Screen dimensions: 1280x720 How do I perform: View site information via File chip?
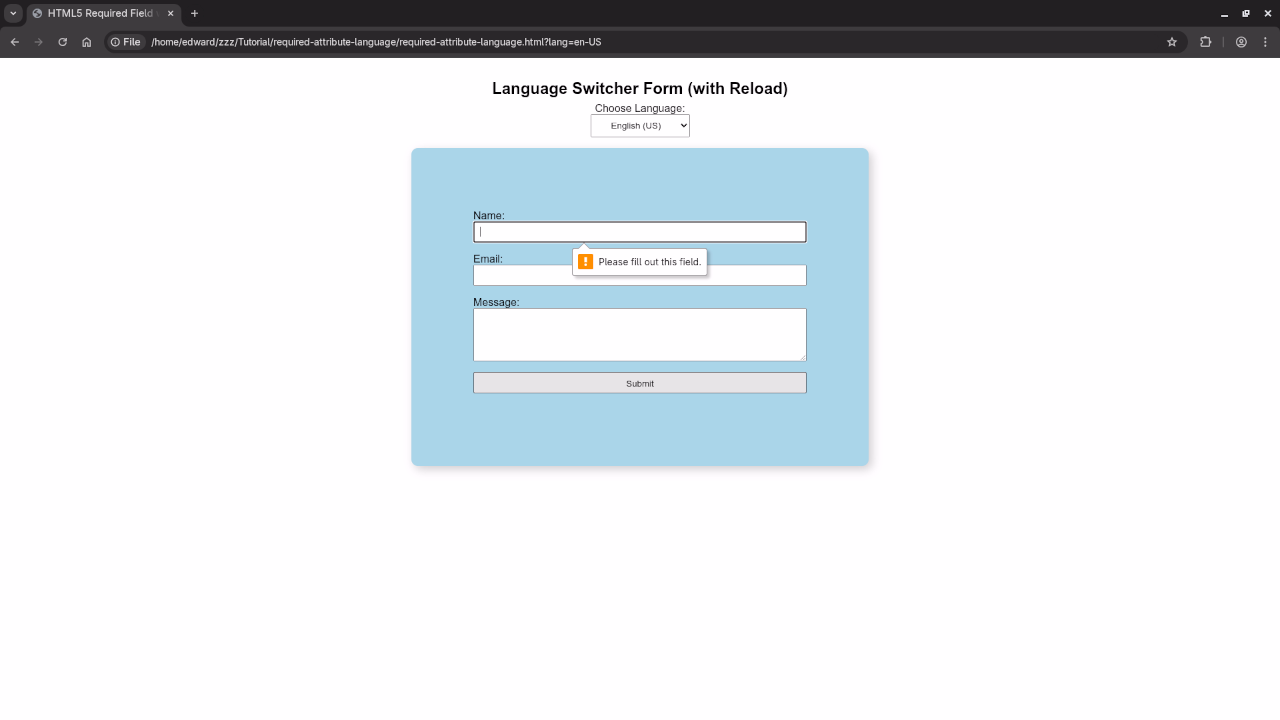(126, 42)
